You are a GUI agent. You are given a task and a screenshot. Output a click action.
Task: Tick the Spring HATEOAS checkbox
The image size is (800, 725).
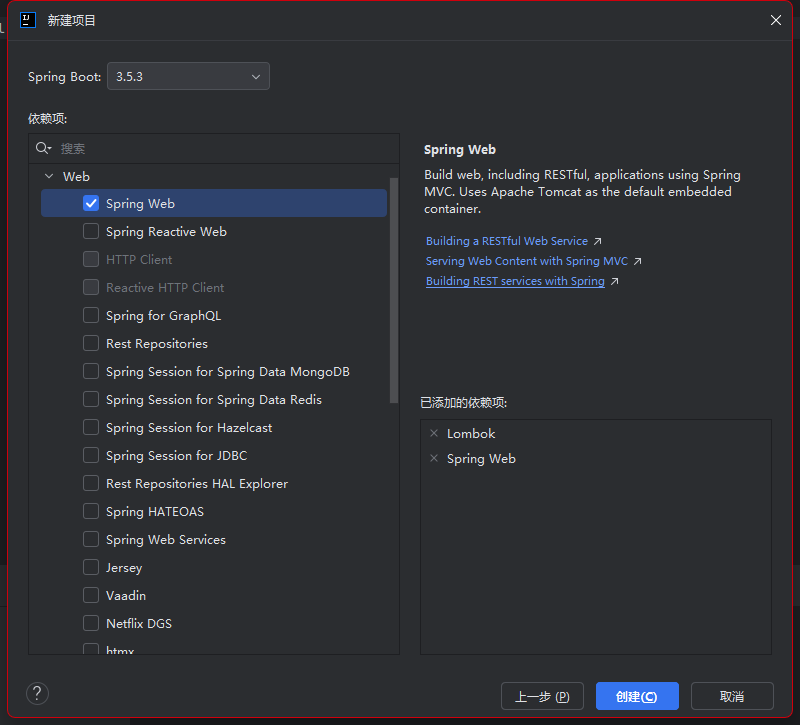pyautogui.click(x=91, y=511)
